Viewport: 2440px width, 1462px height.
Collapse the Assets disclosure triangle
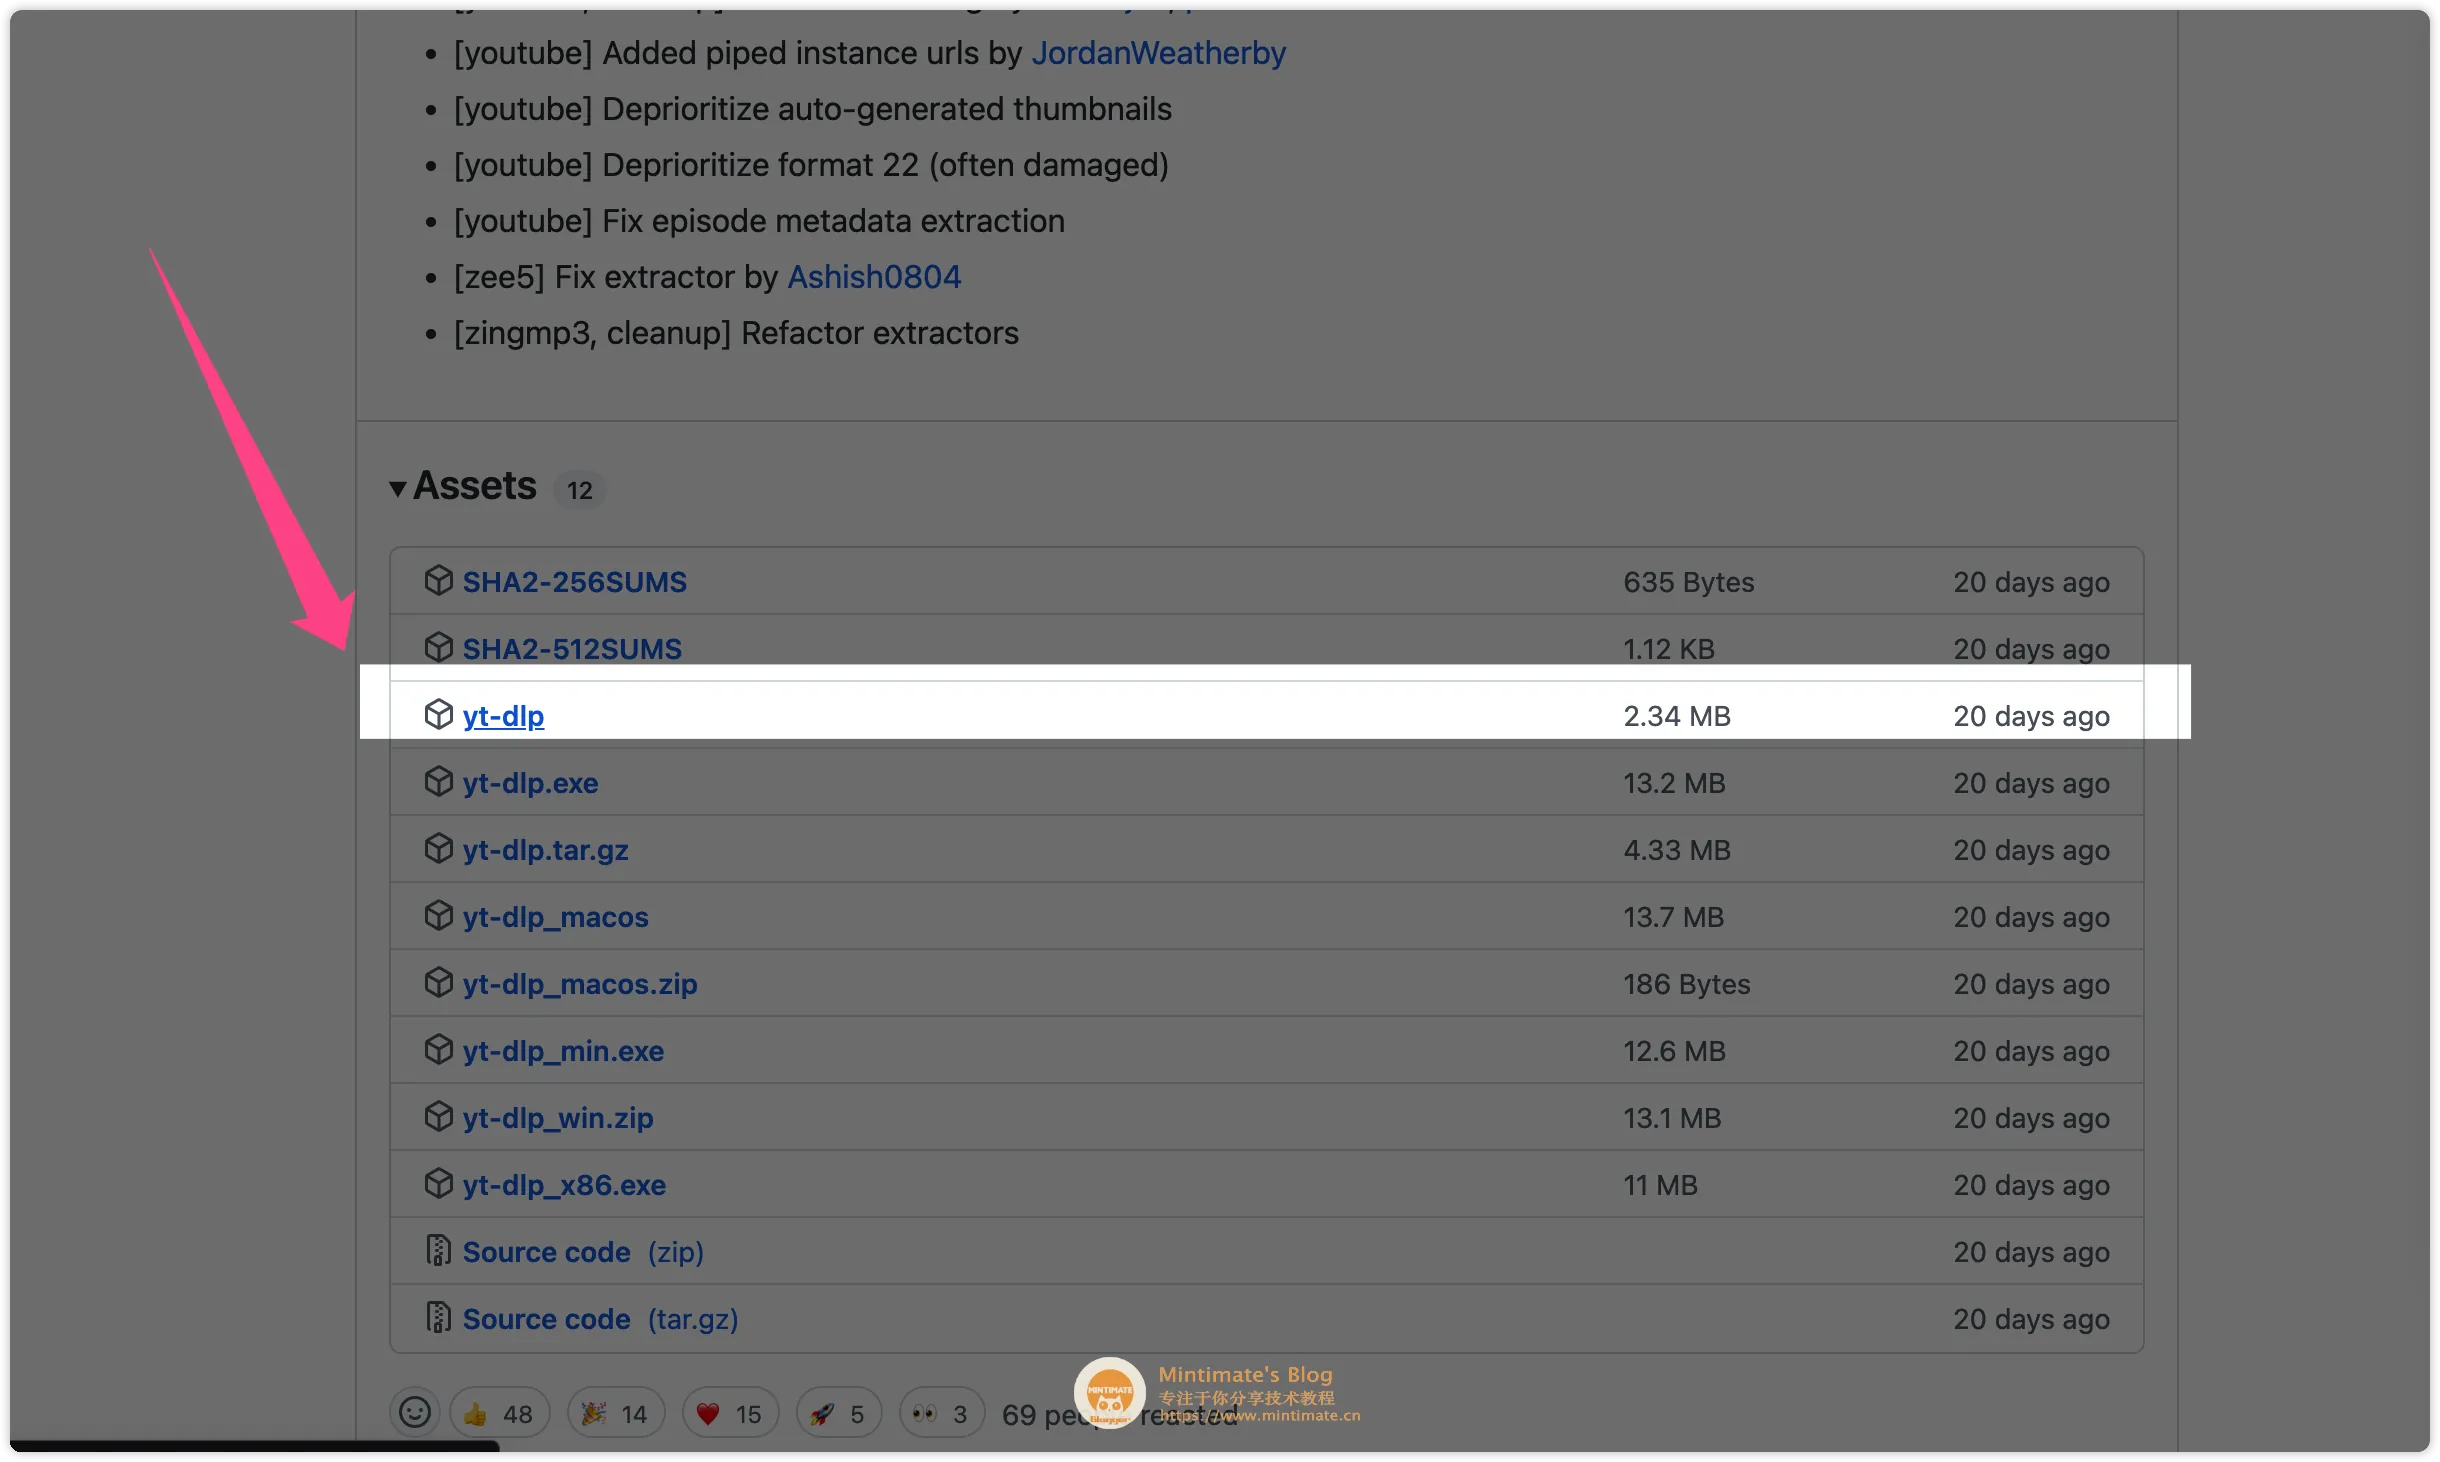point(398,488)
